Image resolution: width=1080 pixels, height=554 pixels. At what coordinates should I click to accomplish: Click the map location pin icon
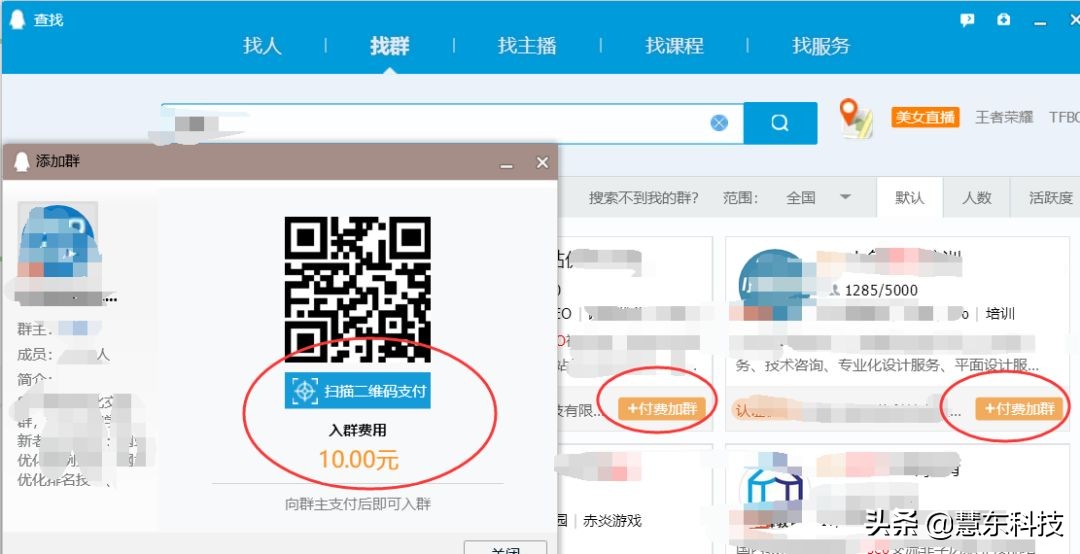pos(855,118)
